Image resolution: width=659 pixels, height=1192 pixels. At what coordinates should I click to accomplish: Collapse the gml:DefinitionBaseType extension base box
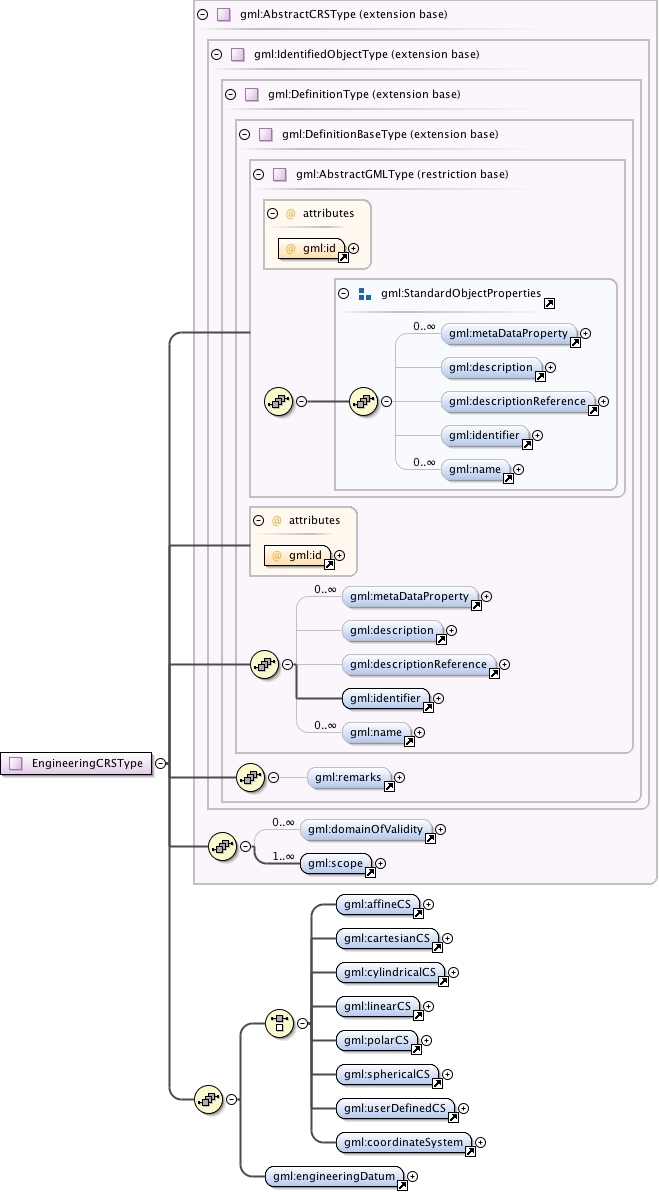(244, 135)
